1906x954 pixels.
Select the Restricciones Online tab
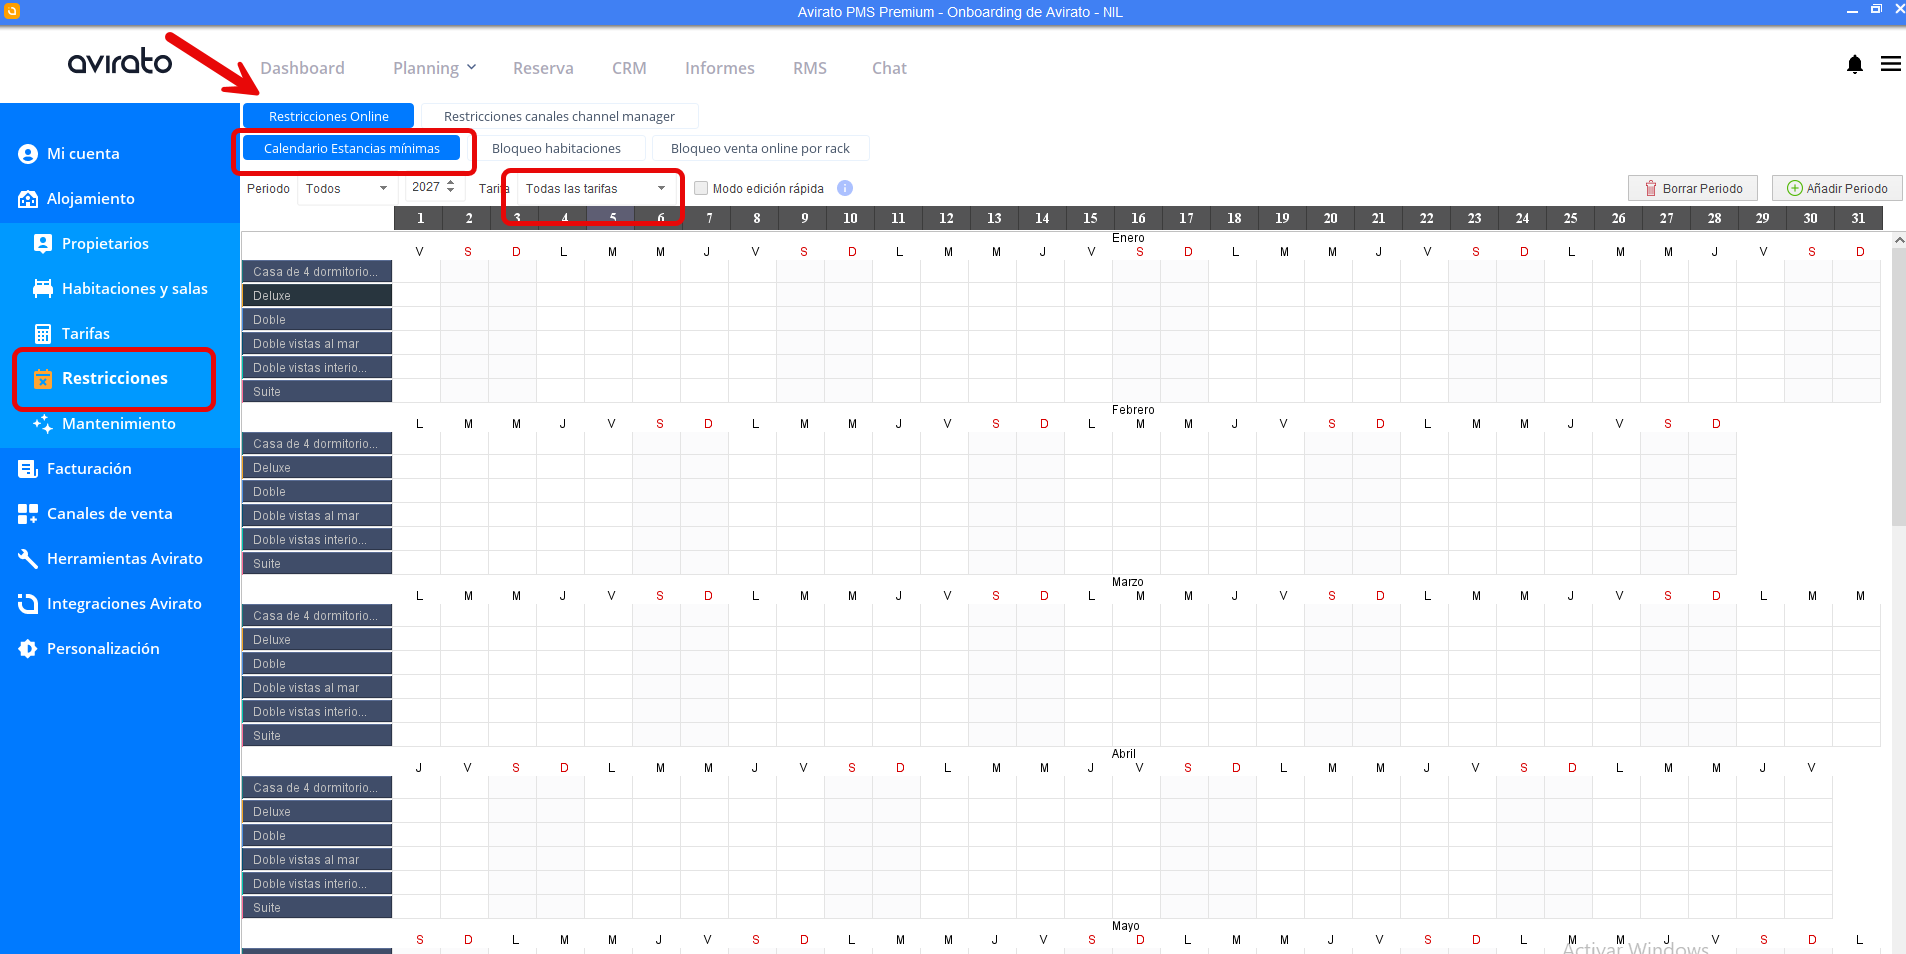328,116
